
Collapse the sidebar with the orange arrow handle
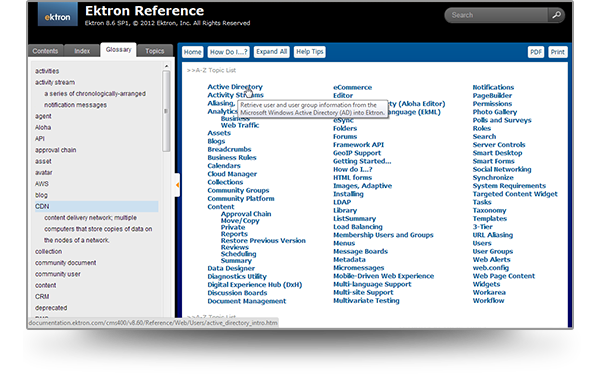pyautogui.click(x=177, y=185)
